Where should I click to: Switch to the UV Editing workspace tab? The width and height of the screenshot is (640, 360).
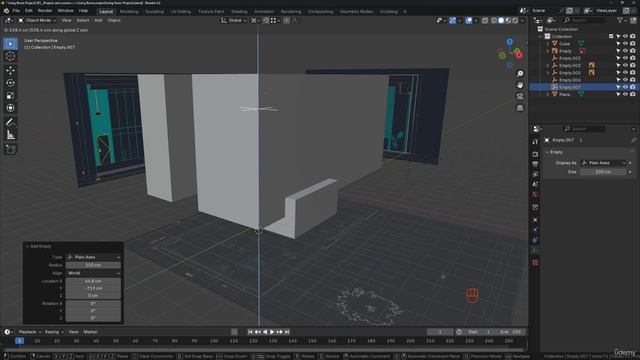coord(181,11)
